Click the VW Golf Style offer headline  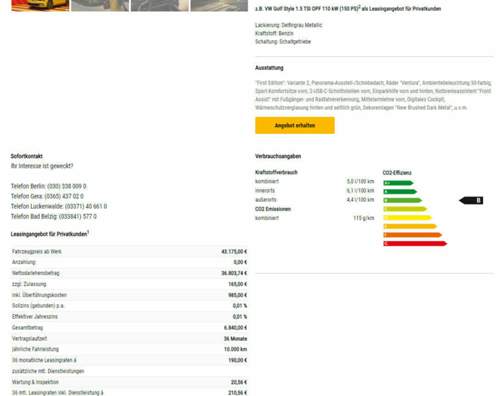348,9
